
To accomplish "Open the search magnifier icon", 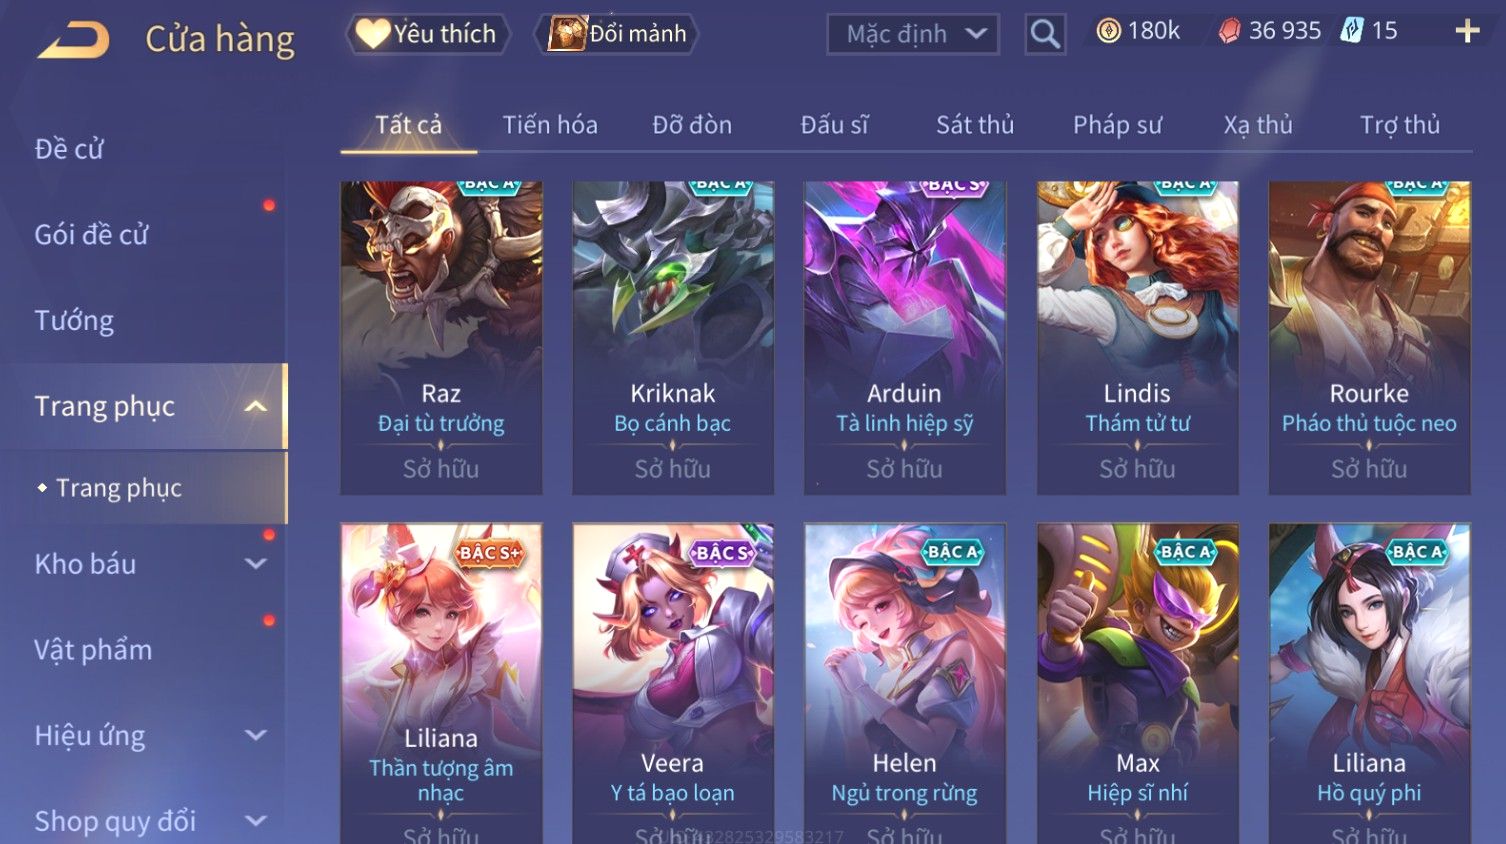I will 1045,34.
